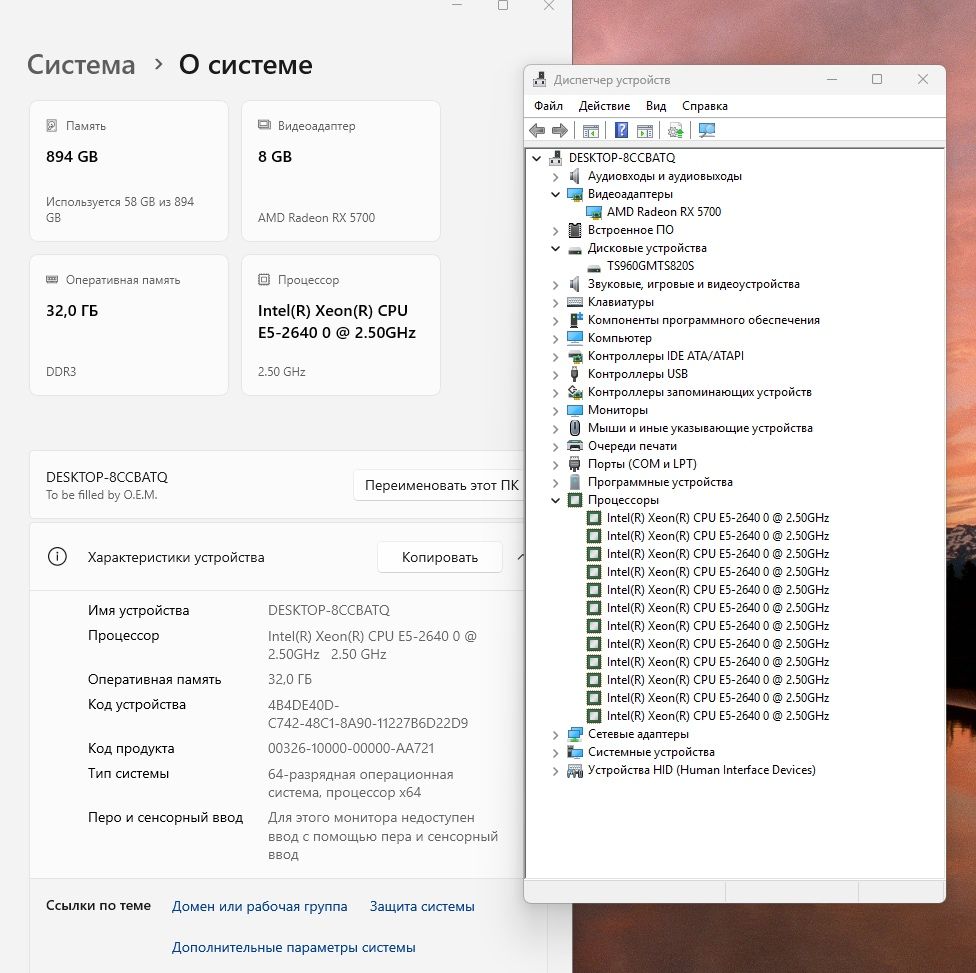Collapse the Видеоадаптеры category chevron
The image size is (976, 973).
[x=556, y=194]
